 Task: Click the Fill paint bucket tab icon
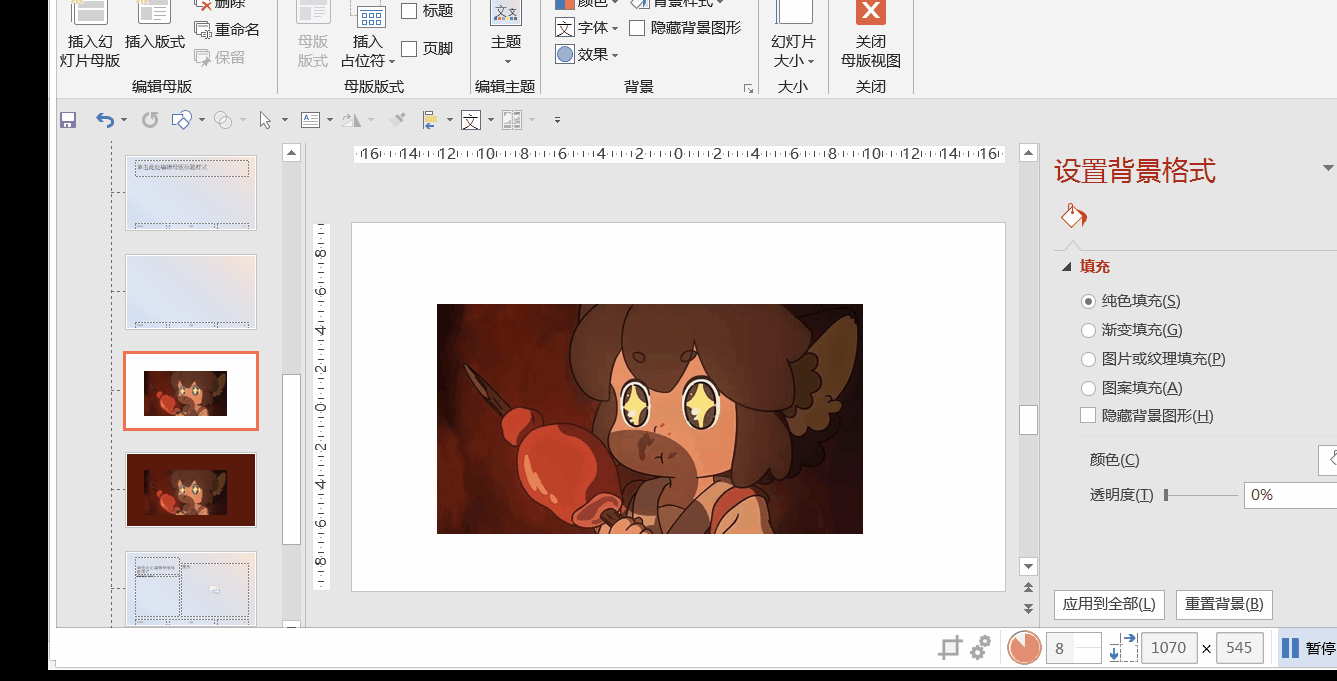pos(1073,216)
